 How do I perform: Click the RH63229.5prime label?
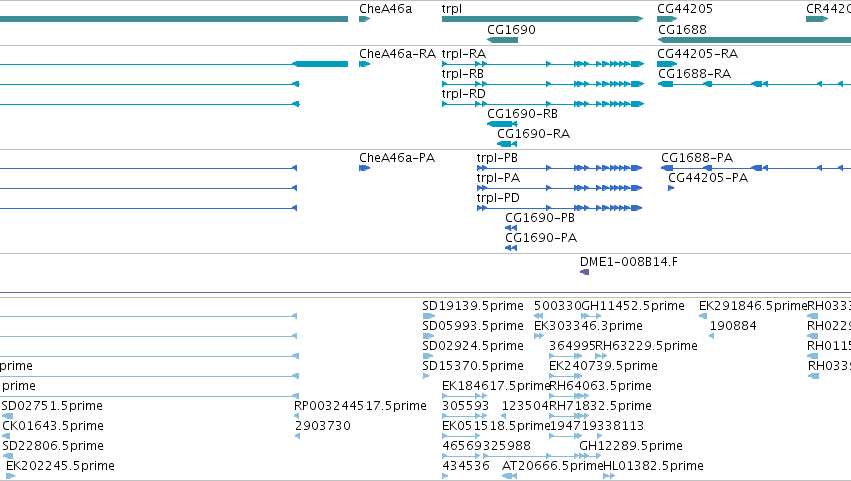[646, 346]
